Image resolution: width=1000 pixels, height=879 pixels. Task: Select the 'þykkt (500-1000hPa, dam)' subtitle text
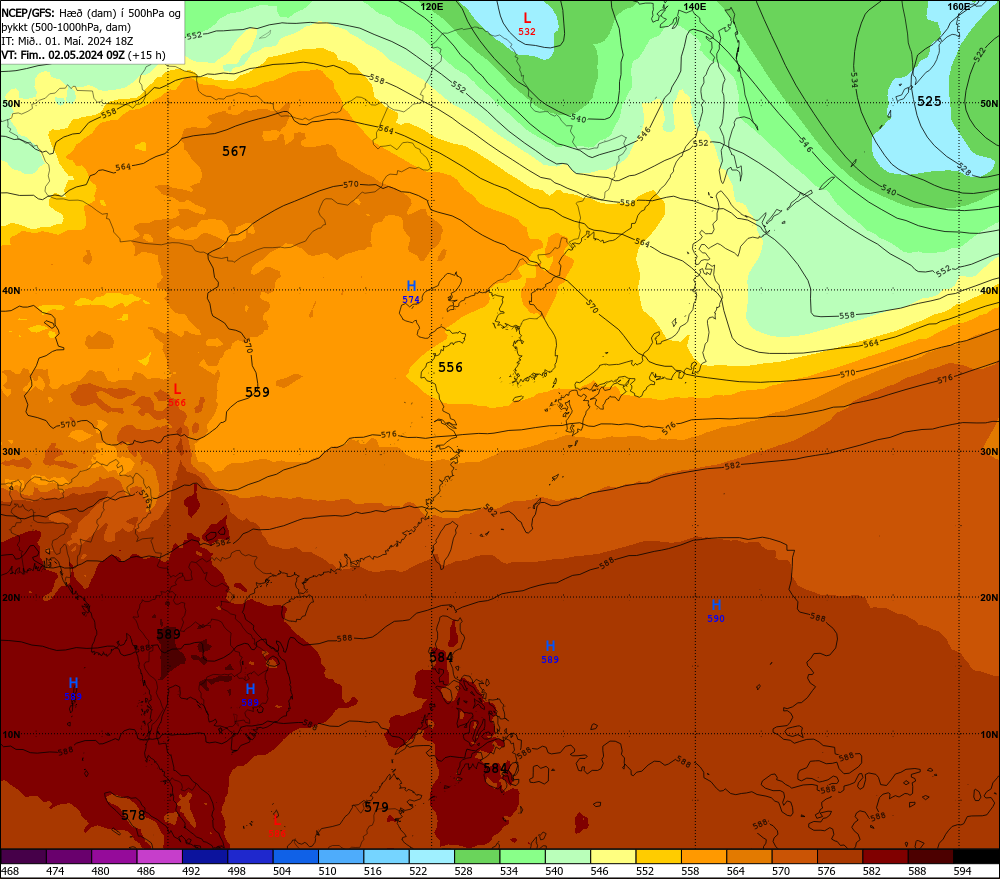coord(66,27)
